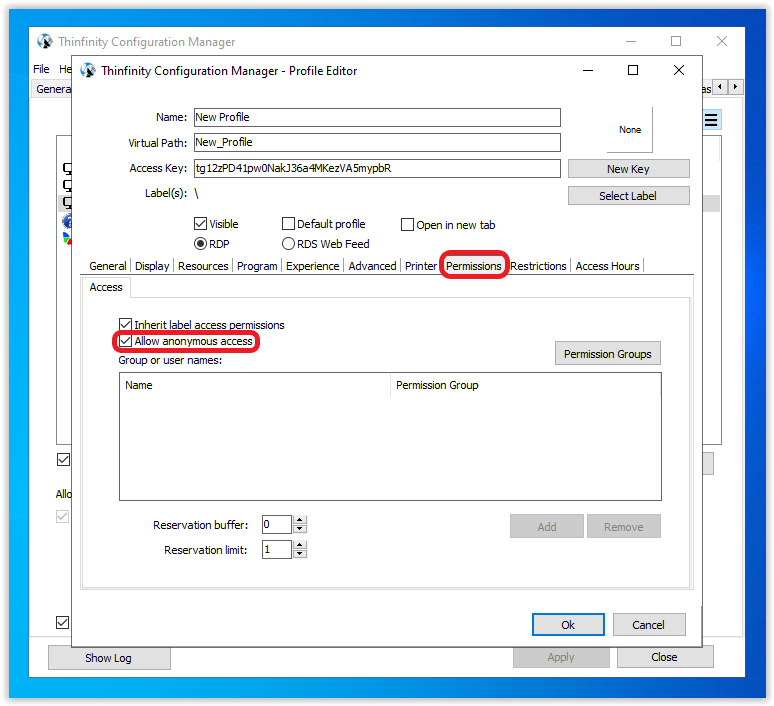774x706 pixels.
Task: Click the Profile Editor globe title icon
Action: coord(88,71)
